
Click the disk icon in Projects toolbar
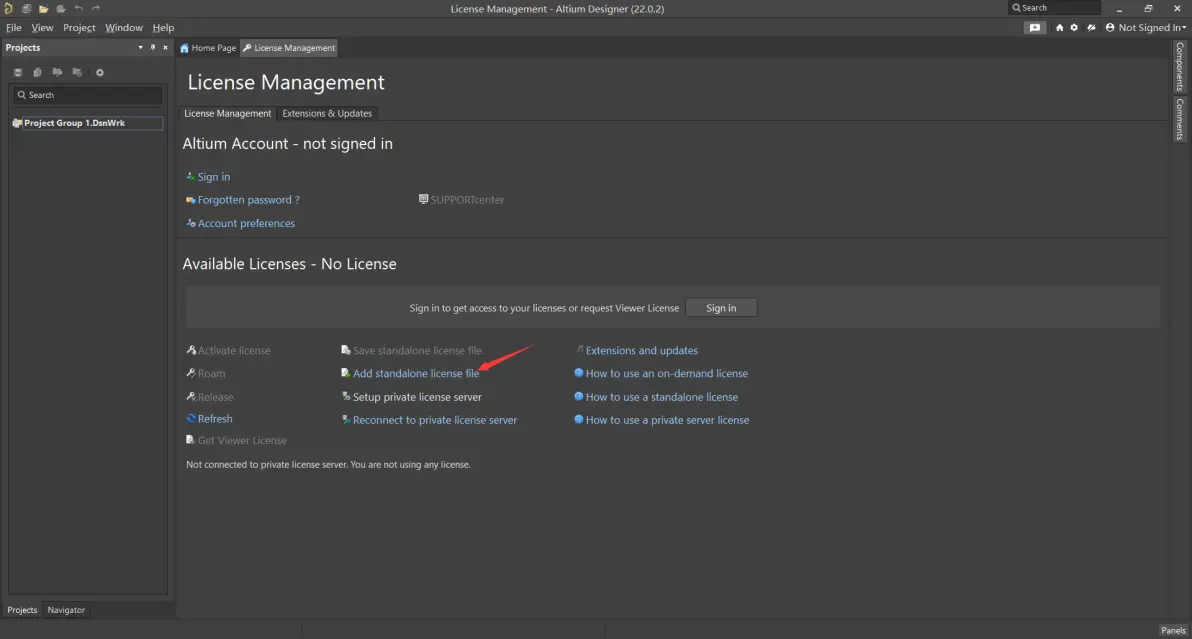(18, 72)
